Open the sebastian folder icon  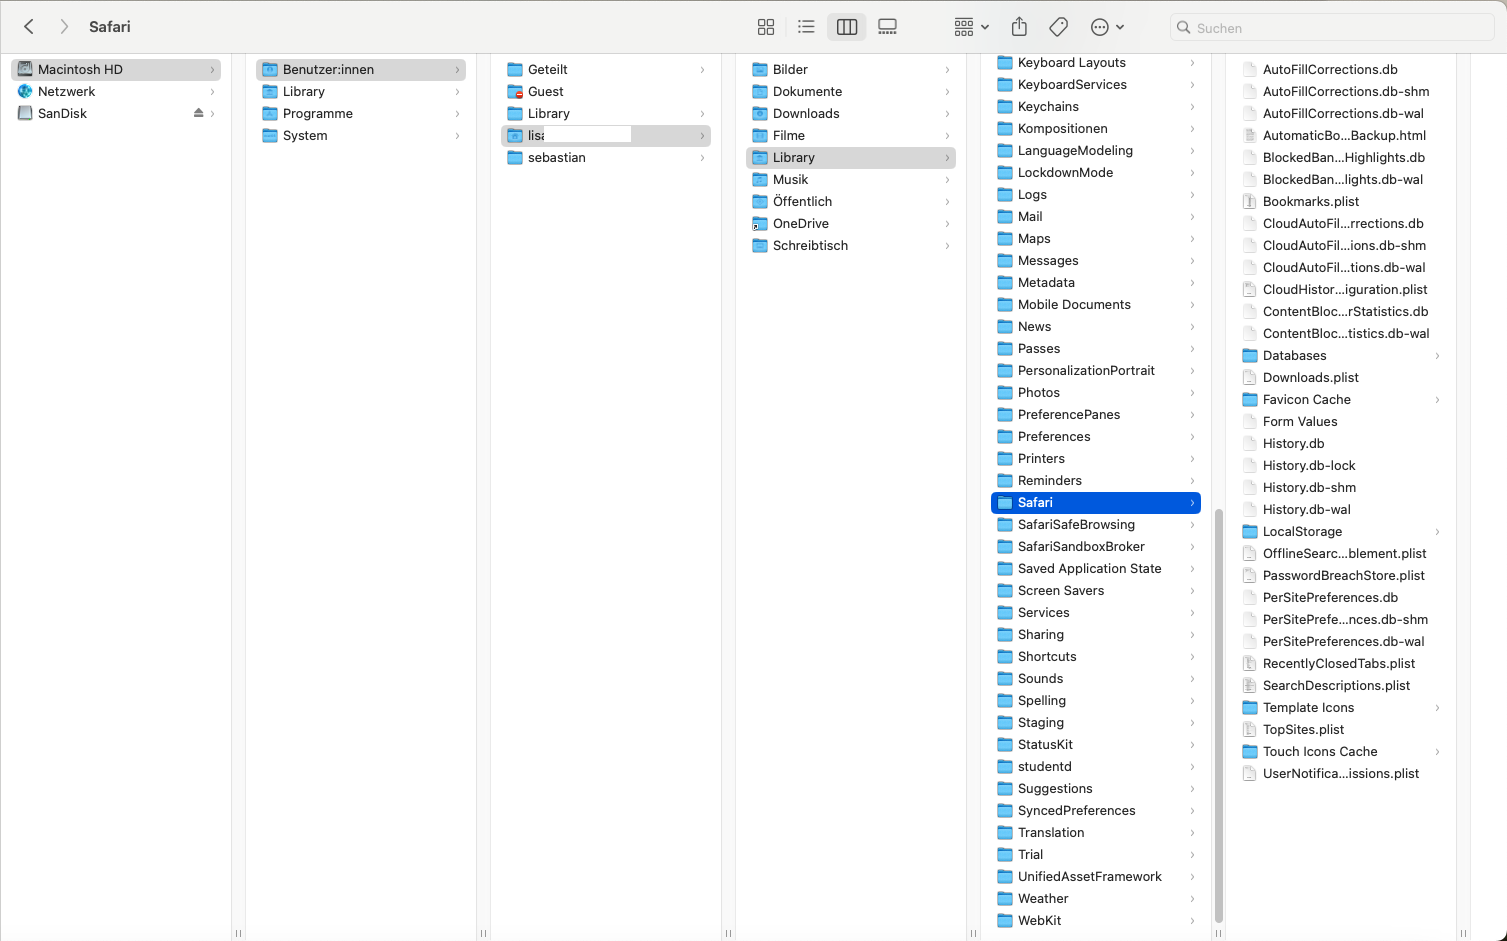coord(515,157)
